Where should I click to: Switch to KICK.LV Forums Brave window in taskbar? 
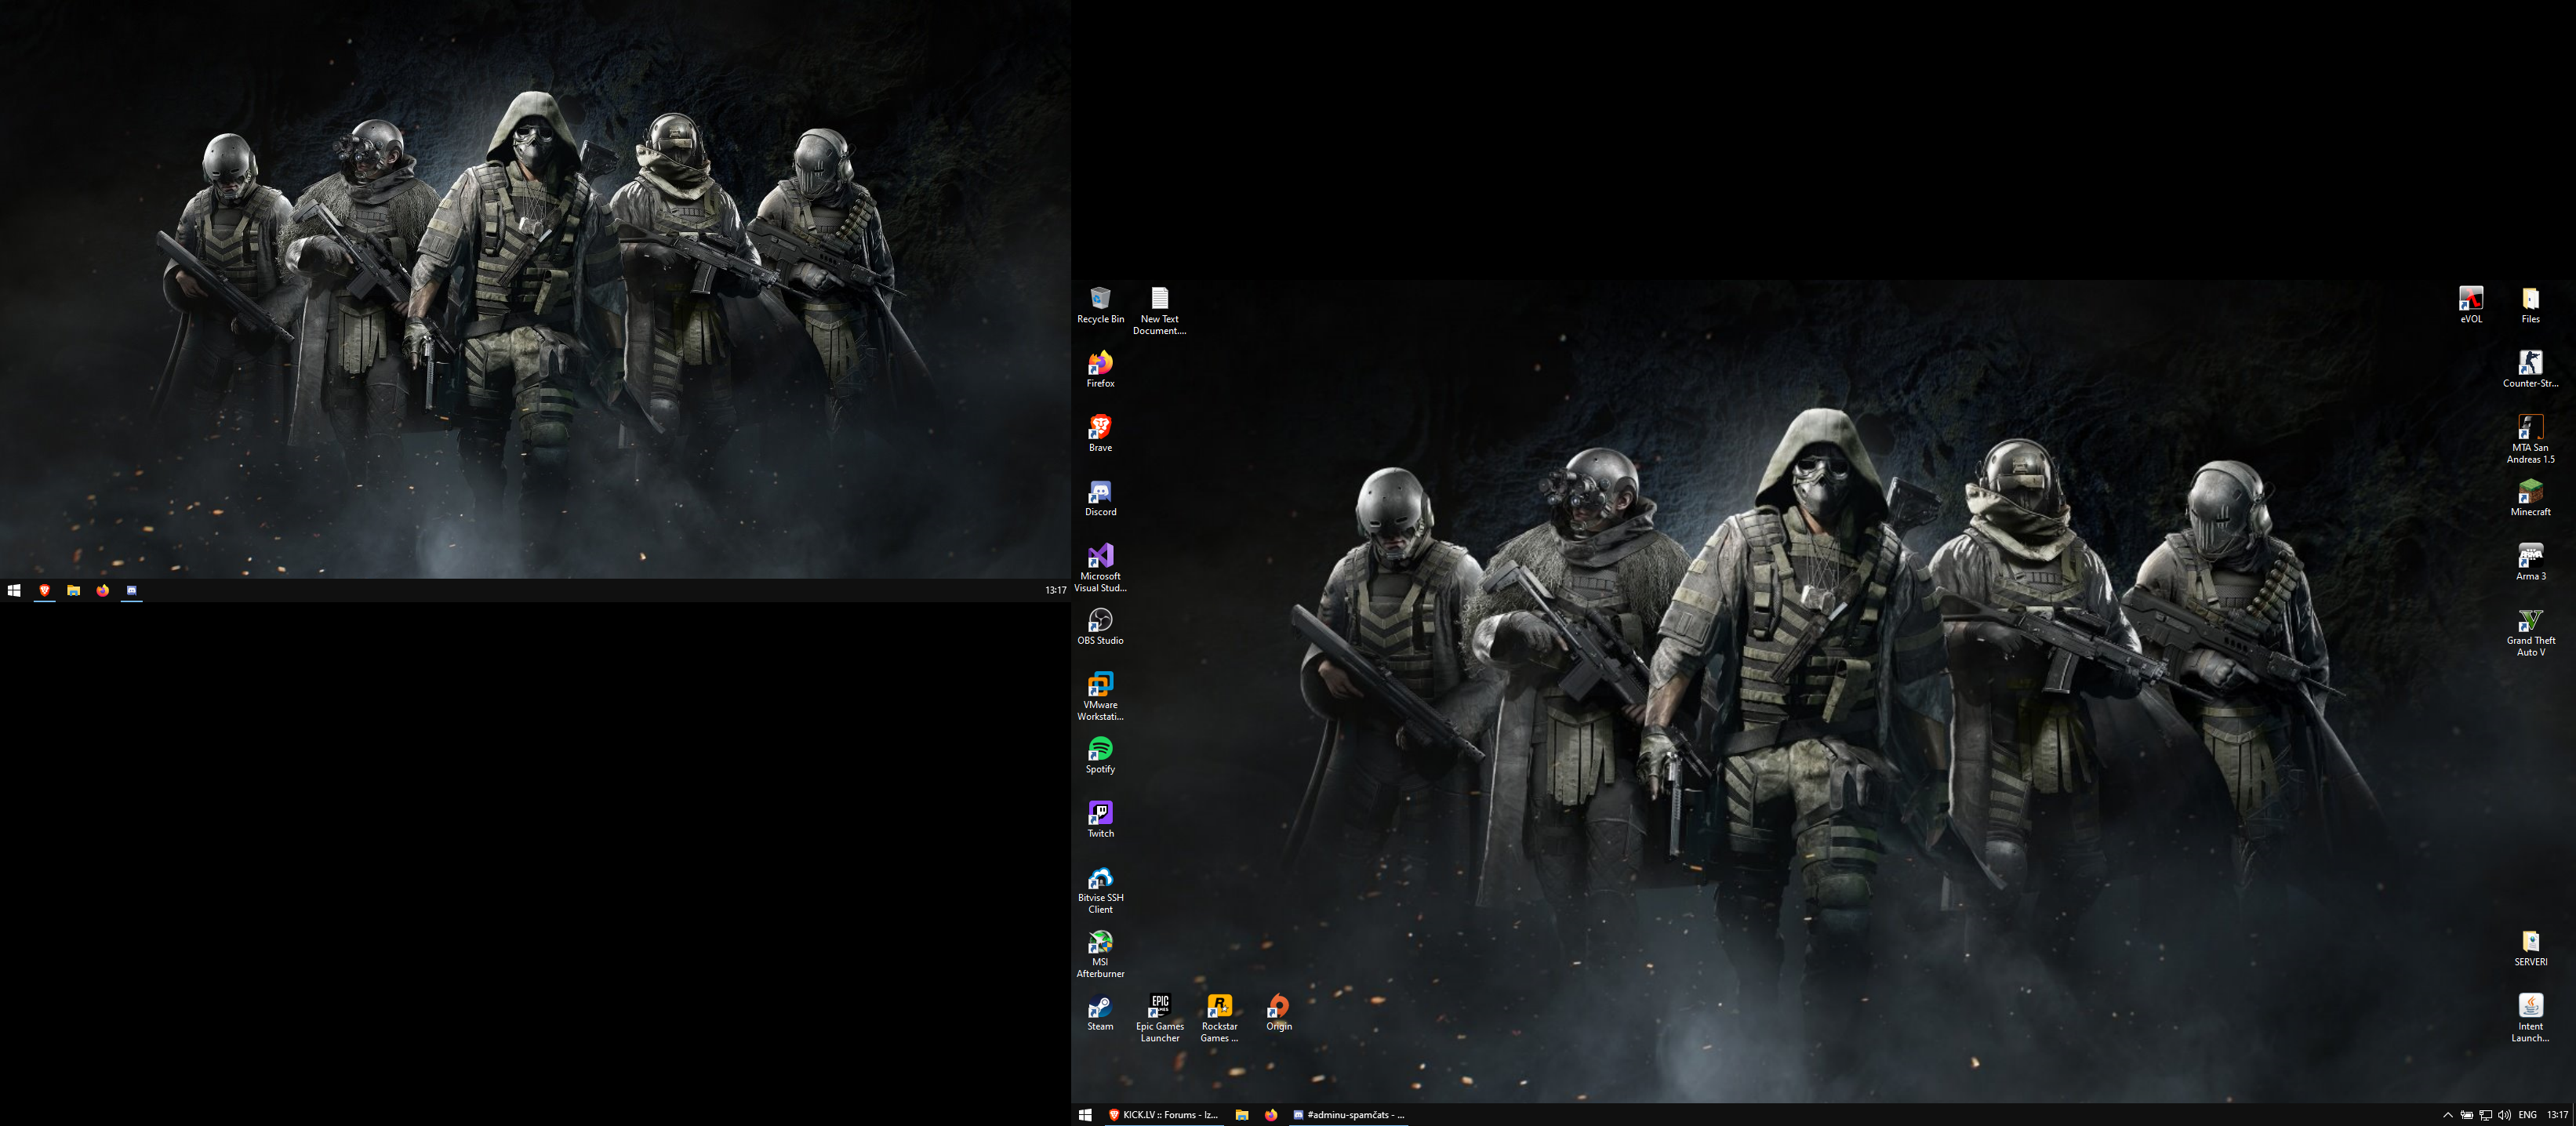click(1164, 1114)
